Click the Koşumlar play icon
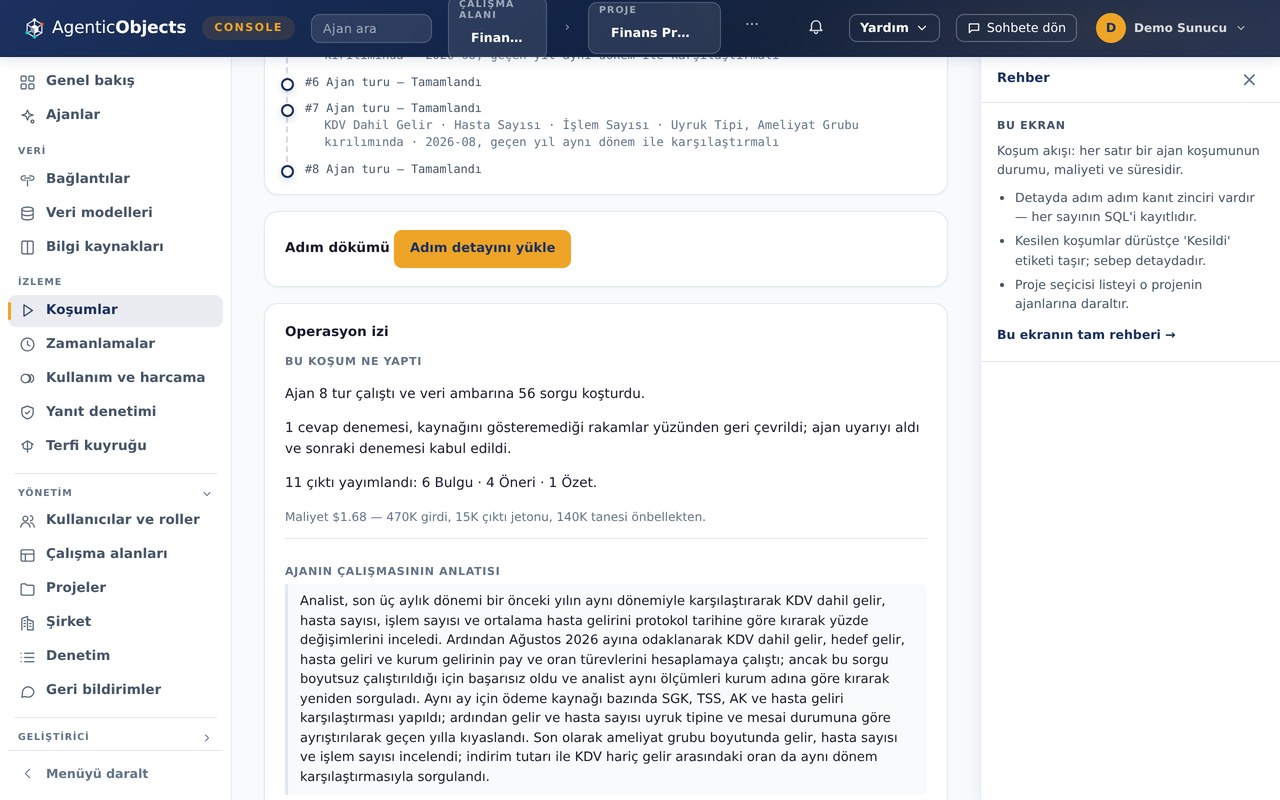Screen dimensions: 1280x800 coord(28,310)
